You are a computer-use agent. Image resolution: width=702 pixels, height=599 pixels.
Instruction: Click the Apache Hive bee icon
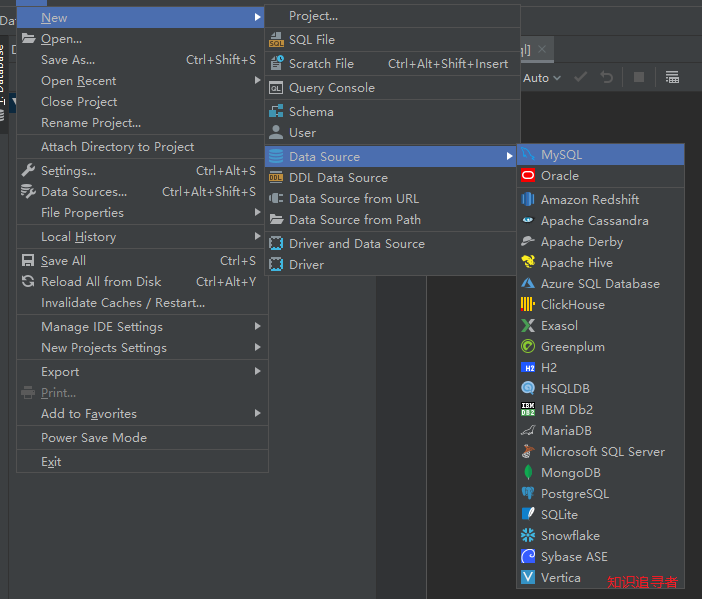(x=528, y=262)
